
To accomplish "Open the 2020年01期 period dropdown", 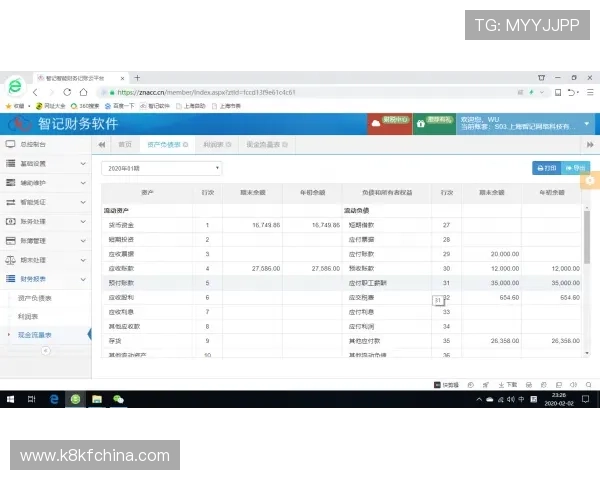I will [161, 168].
